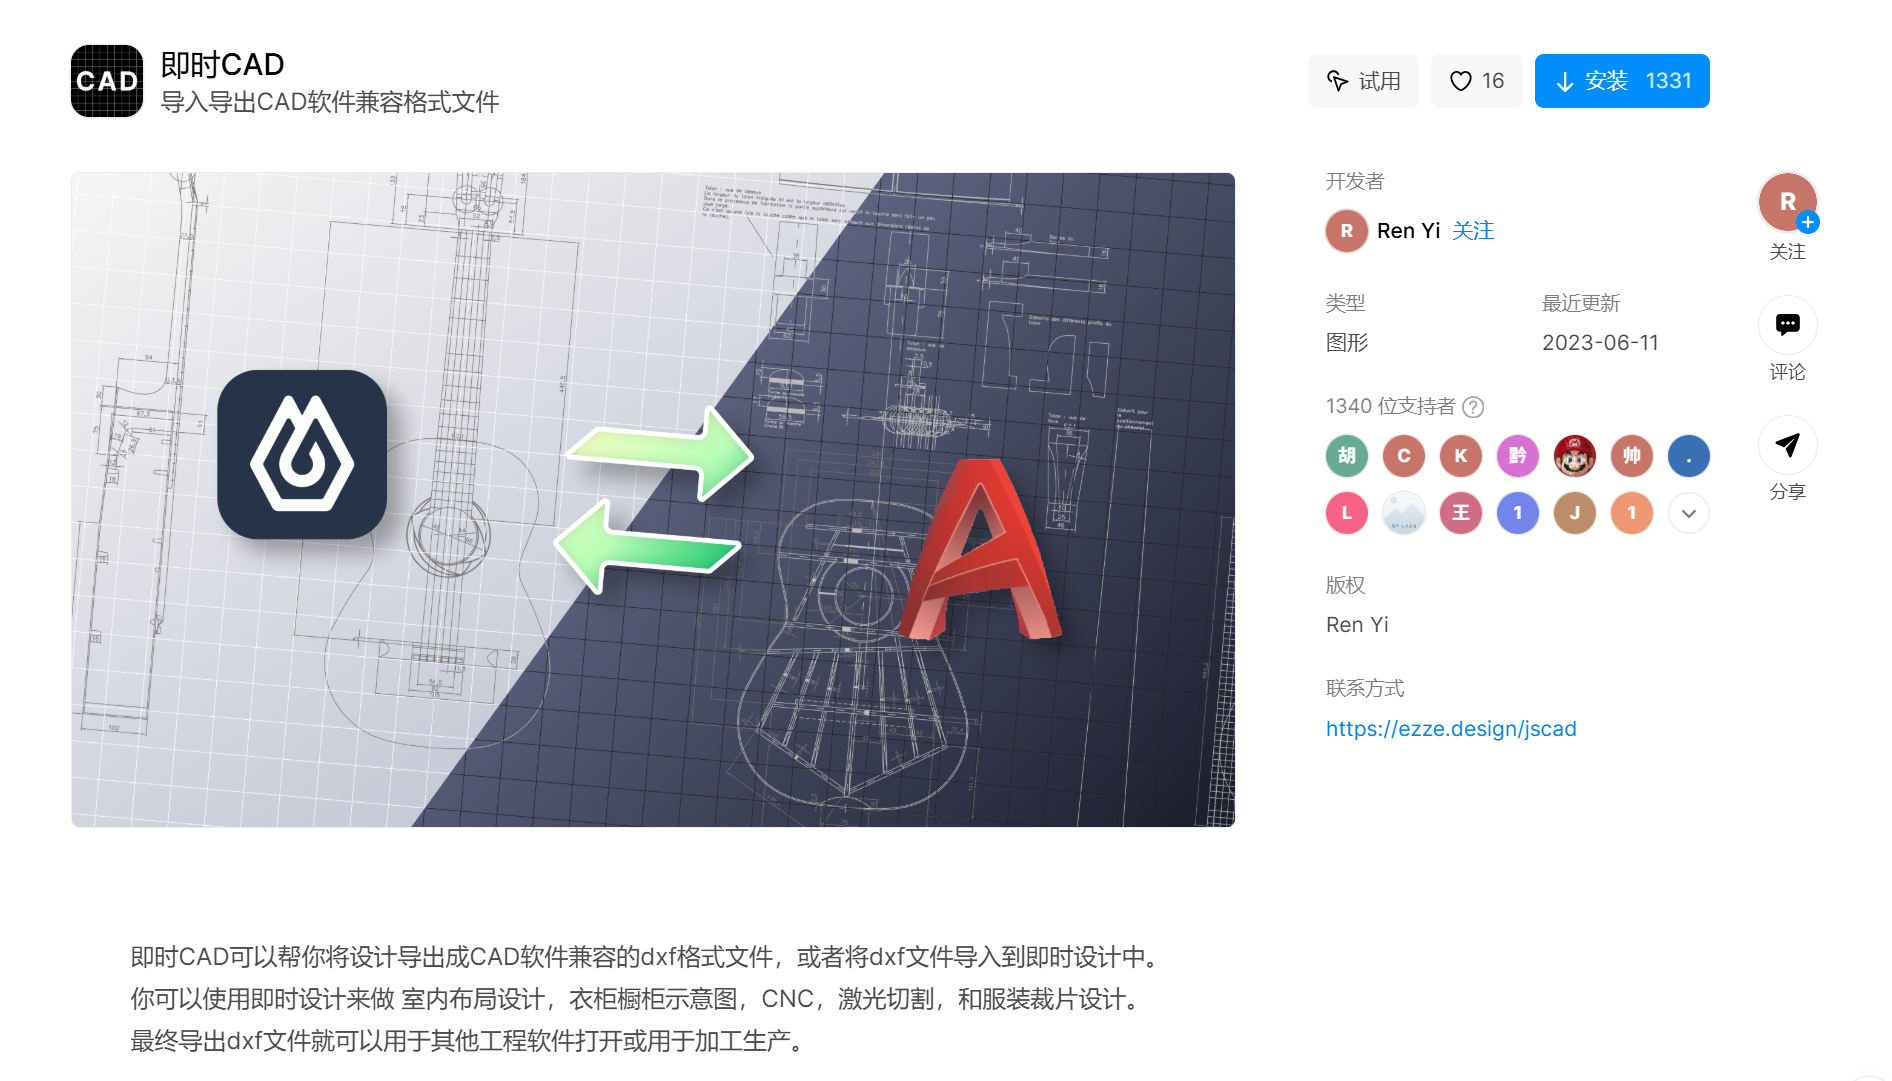The width and height of the screenshot is (1892, 1081).
Task: Click the plugin preview image
Action: tap(652, 498)
